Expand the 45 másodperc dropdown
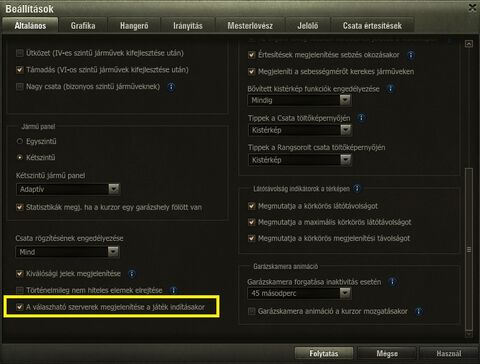The height and width of the screenshot is (364, 480). coord(299,293)
